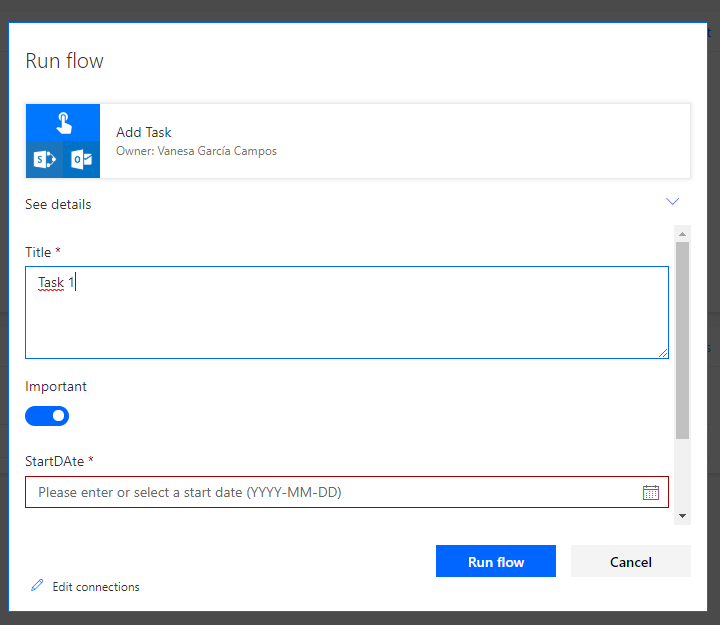Click the scrollbar down arrow
The image size is (720, 625).
[x=682, y=516]
